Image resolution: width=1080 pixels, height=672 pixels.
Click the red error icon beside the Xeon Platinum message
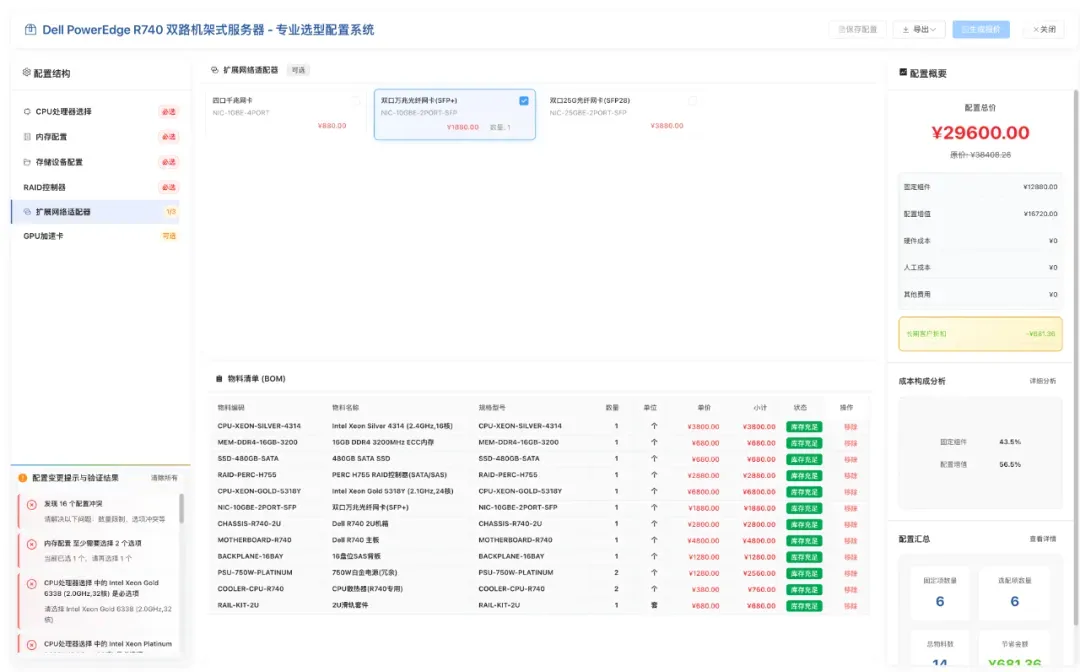coord(32,645)
